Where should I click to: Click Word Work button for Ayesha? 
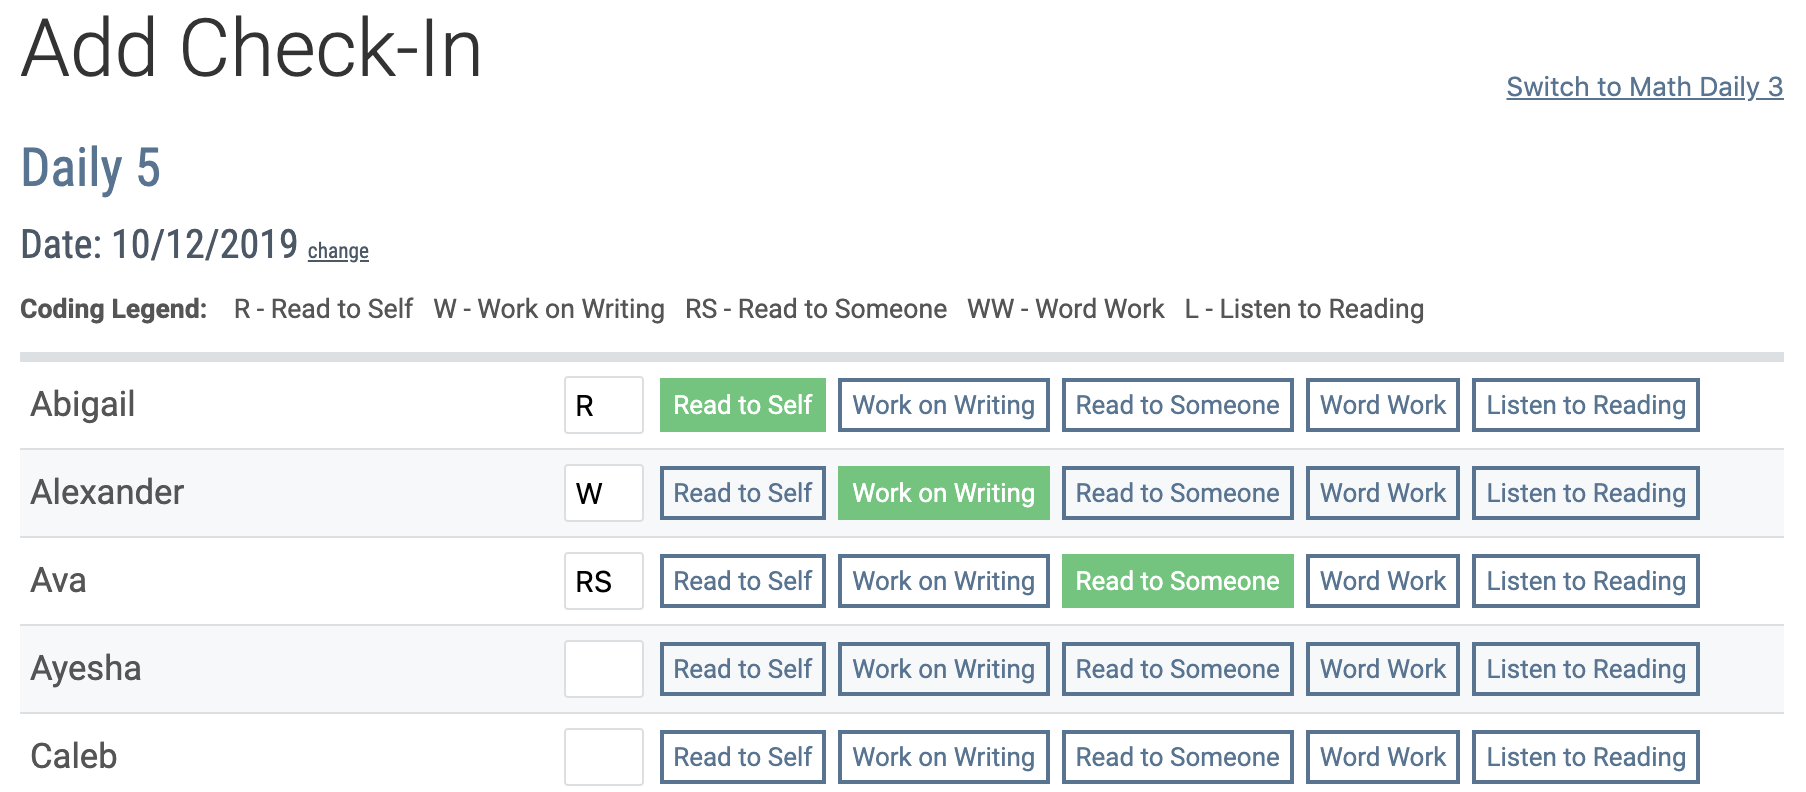[1382, 669]
